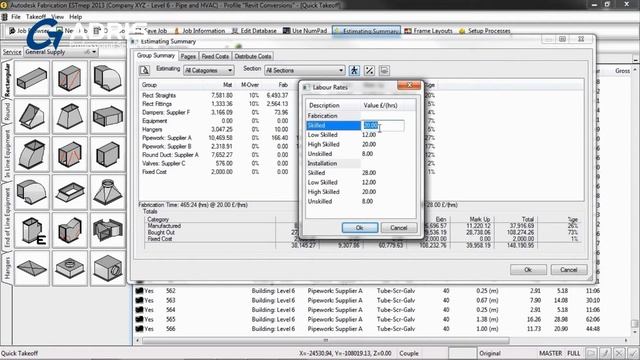
Task: Select the Group Summary tab
Action: pos(156,56)
